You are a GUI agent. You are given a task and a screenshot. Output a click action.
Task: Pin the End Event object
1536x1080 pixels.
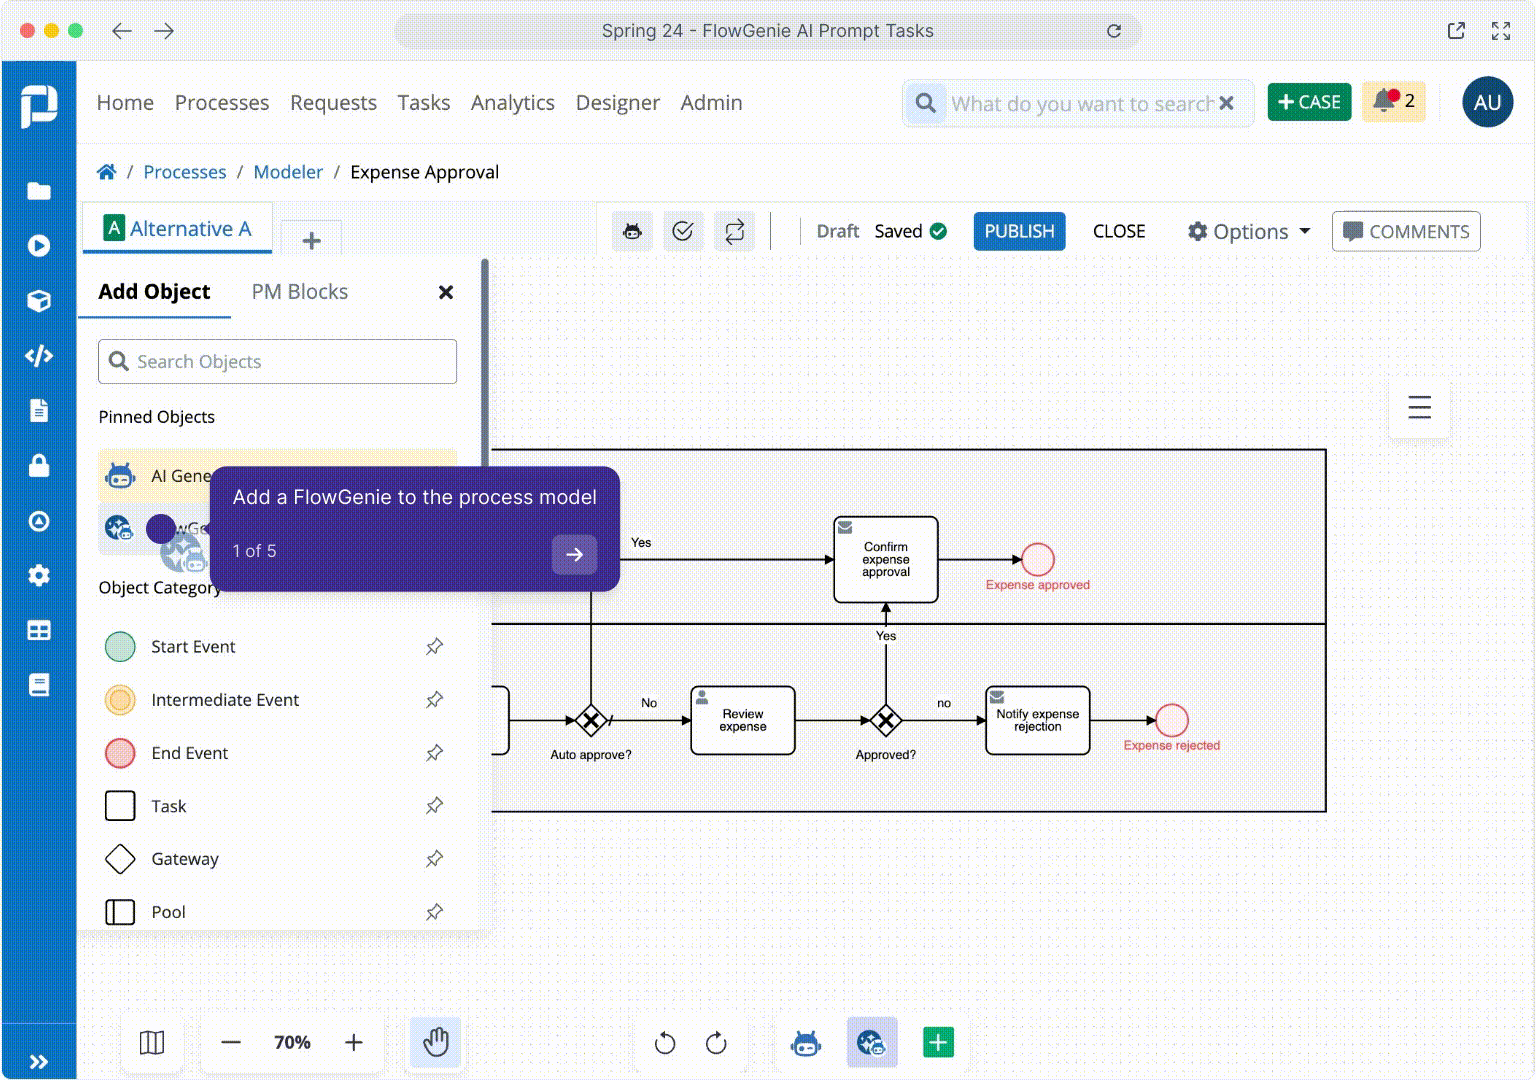[434, 752]
